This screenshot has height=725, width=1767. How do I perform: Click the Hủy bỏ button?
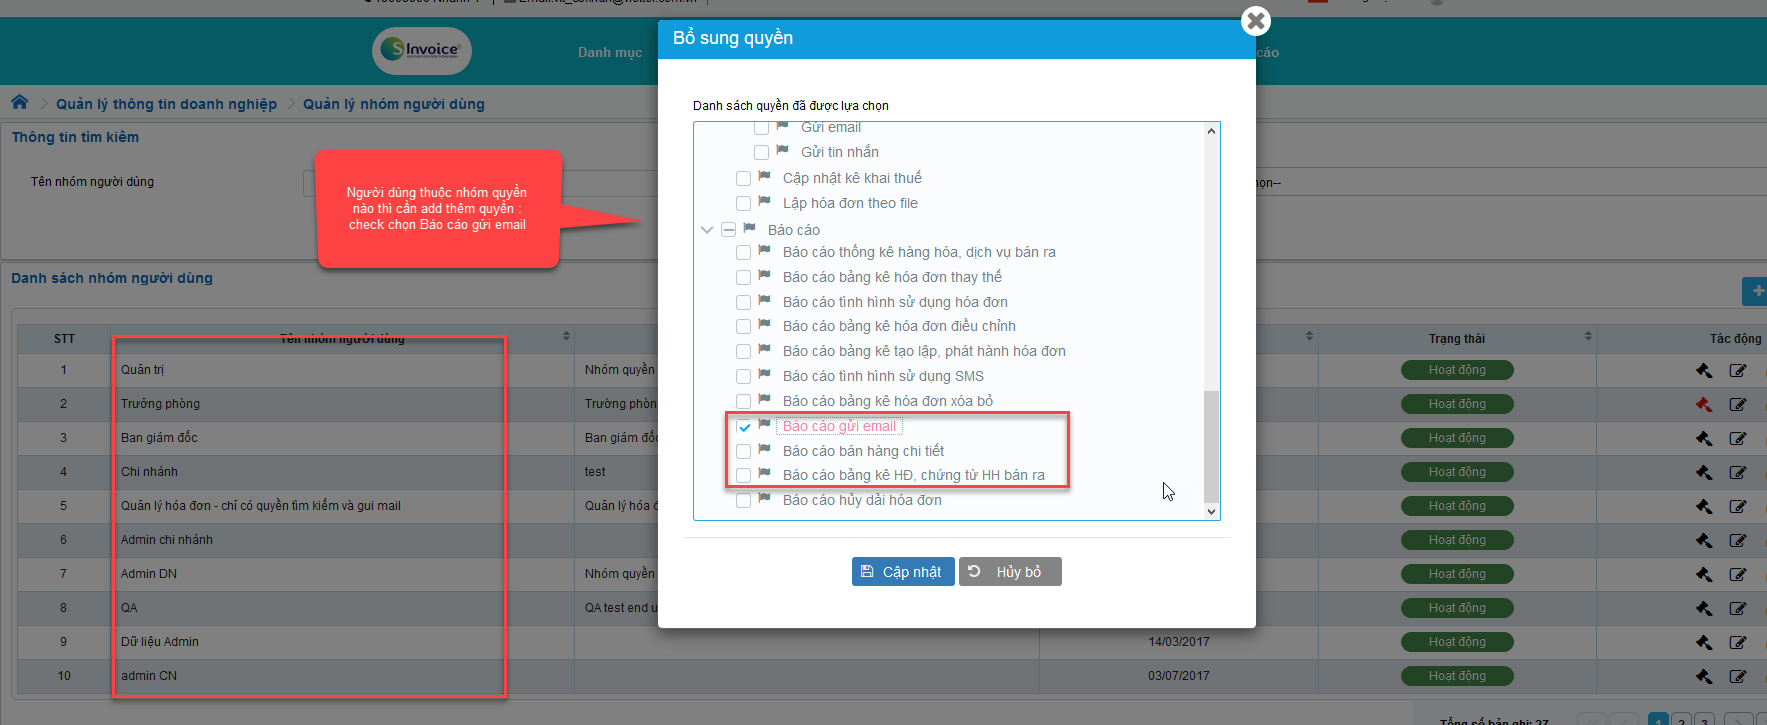pos(1010,572)
